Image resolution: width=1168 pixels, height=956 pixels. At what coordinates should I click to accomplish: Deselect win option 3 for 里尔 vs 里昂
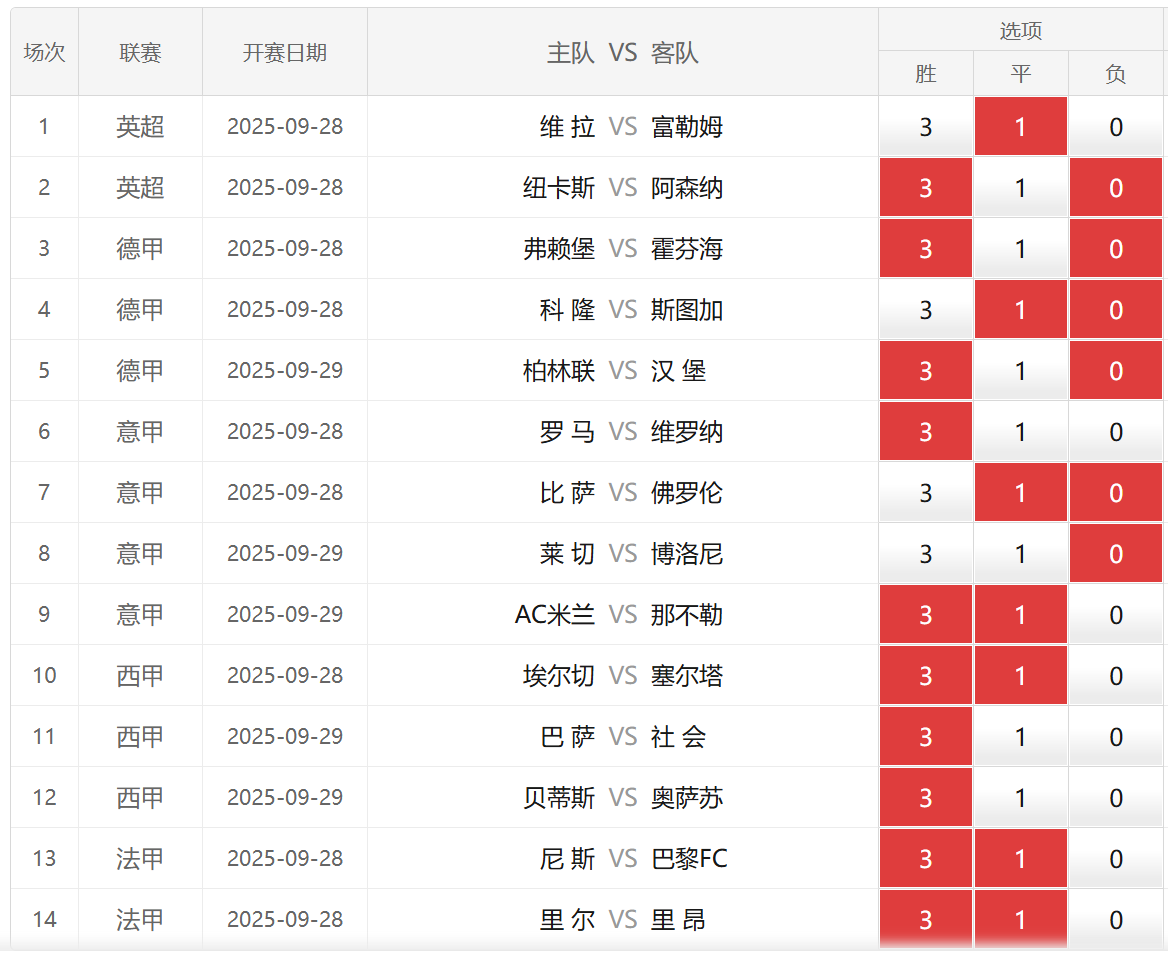(x=925, y=920)
